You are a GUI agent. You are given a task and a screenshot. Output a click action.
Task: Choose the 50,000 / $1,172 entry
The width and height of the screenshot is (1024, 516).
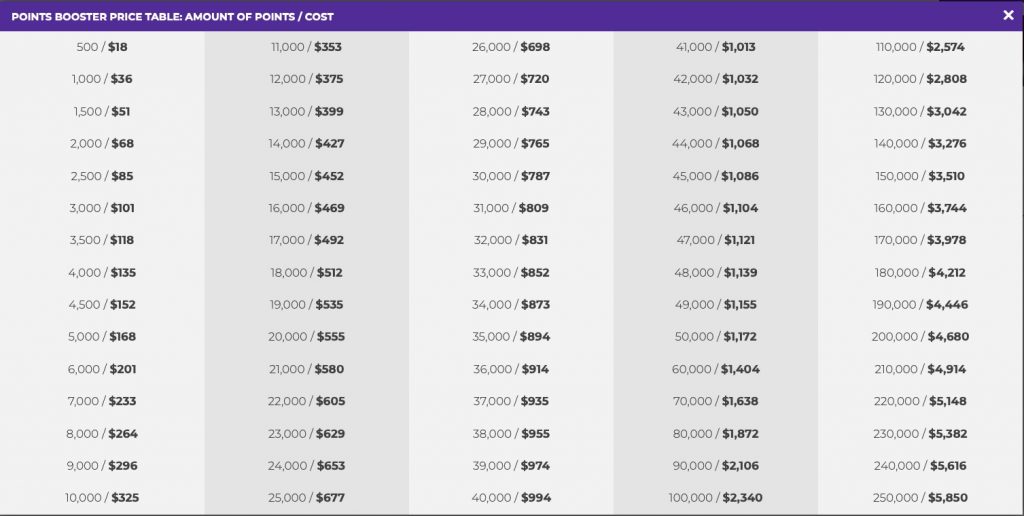pos(716,336)
